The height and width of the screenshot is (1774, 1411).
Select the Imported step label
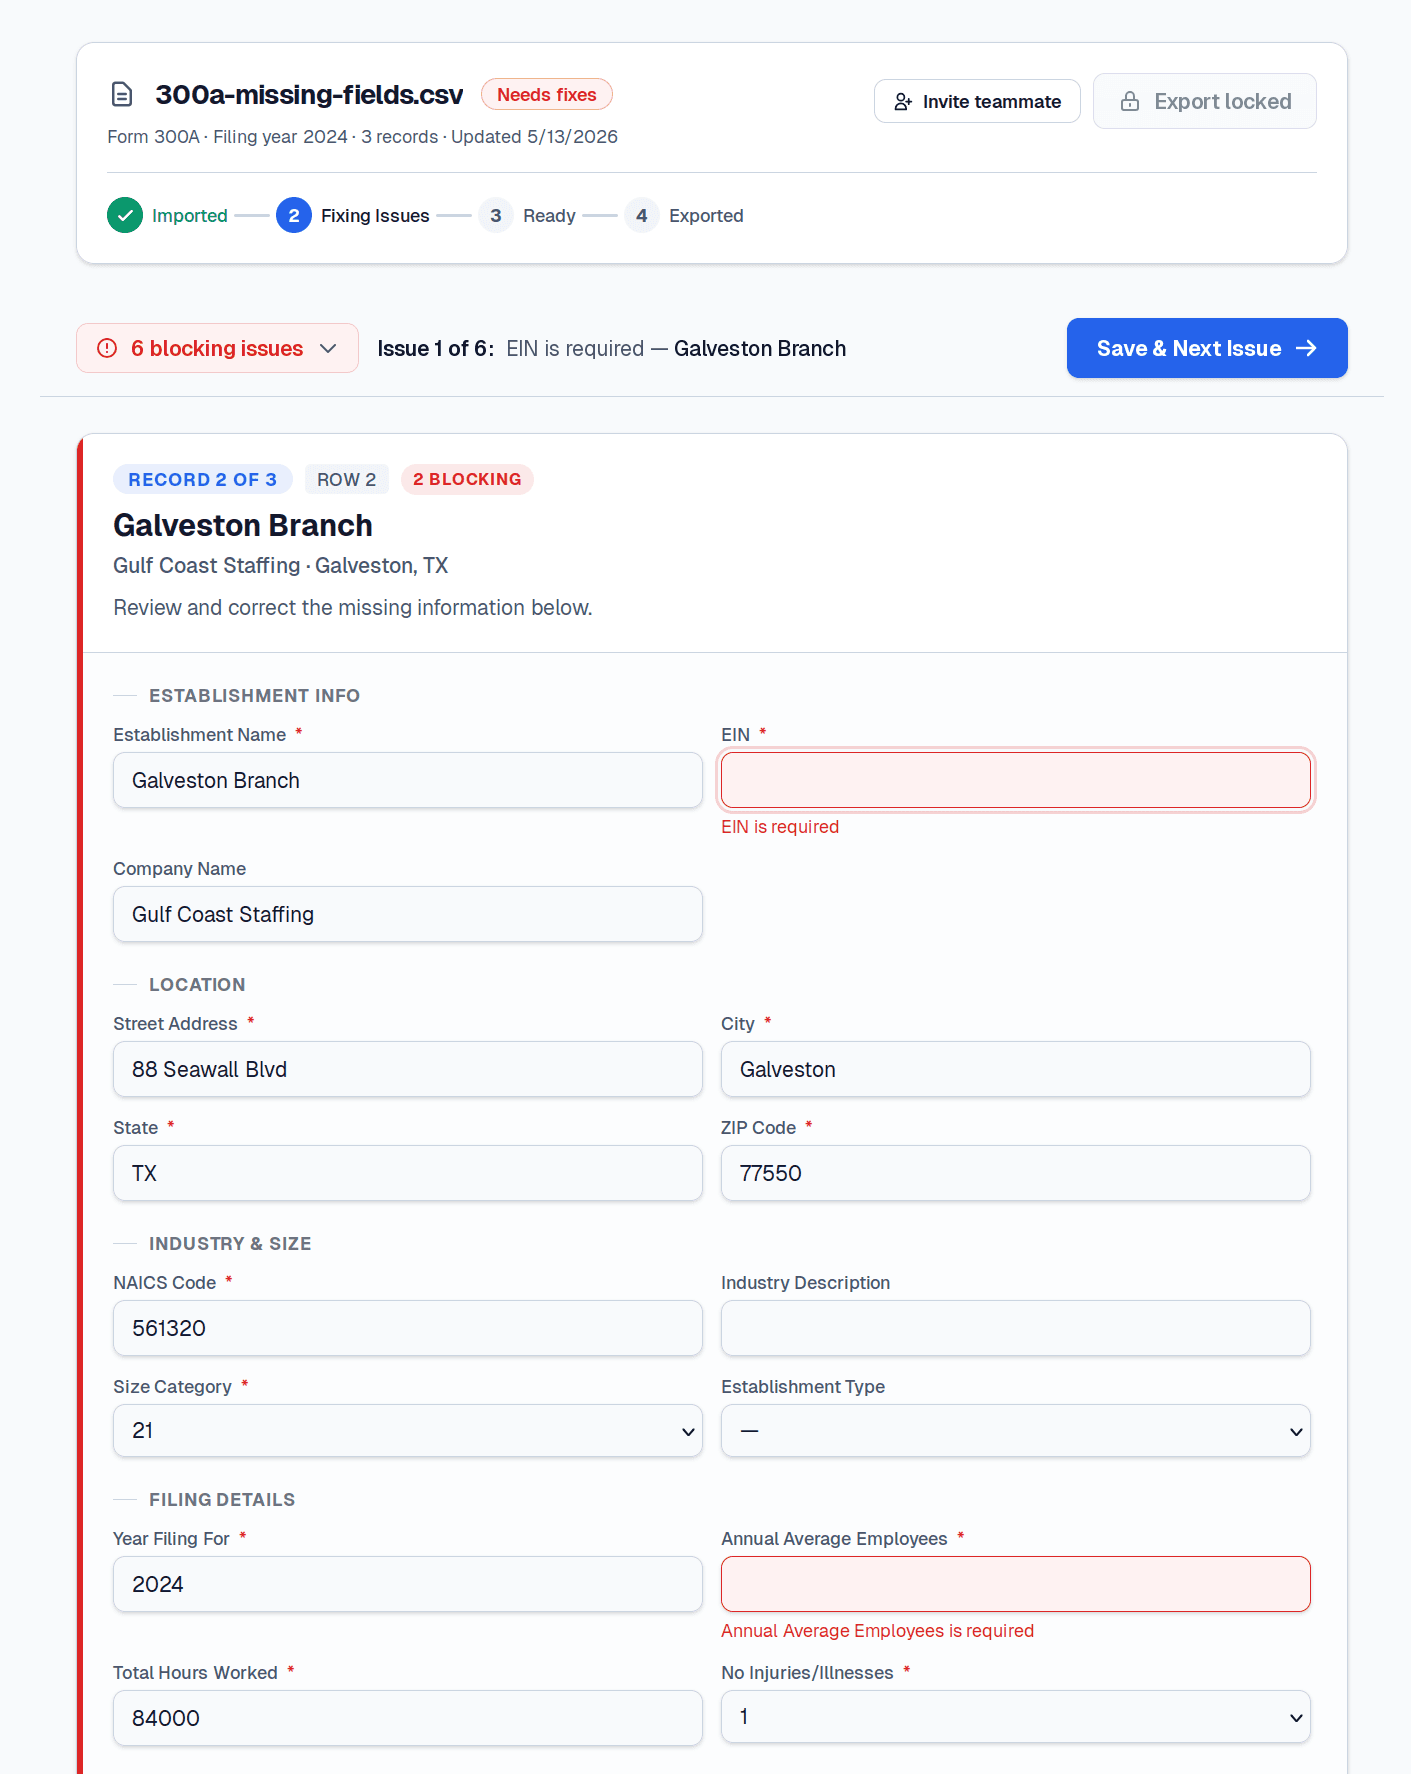(x=190, y=215)
